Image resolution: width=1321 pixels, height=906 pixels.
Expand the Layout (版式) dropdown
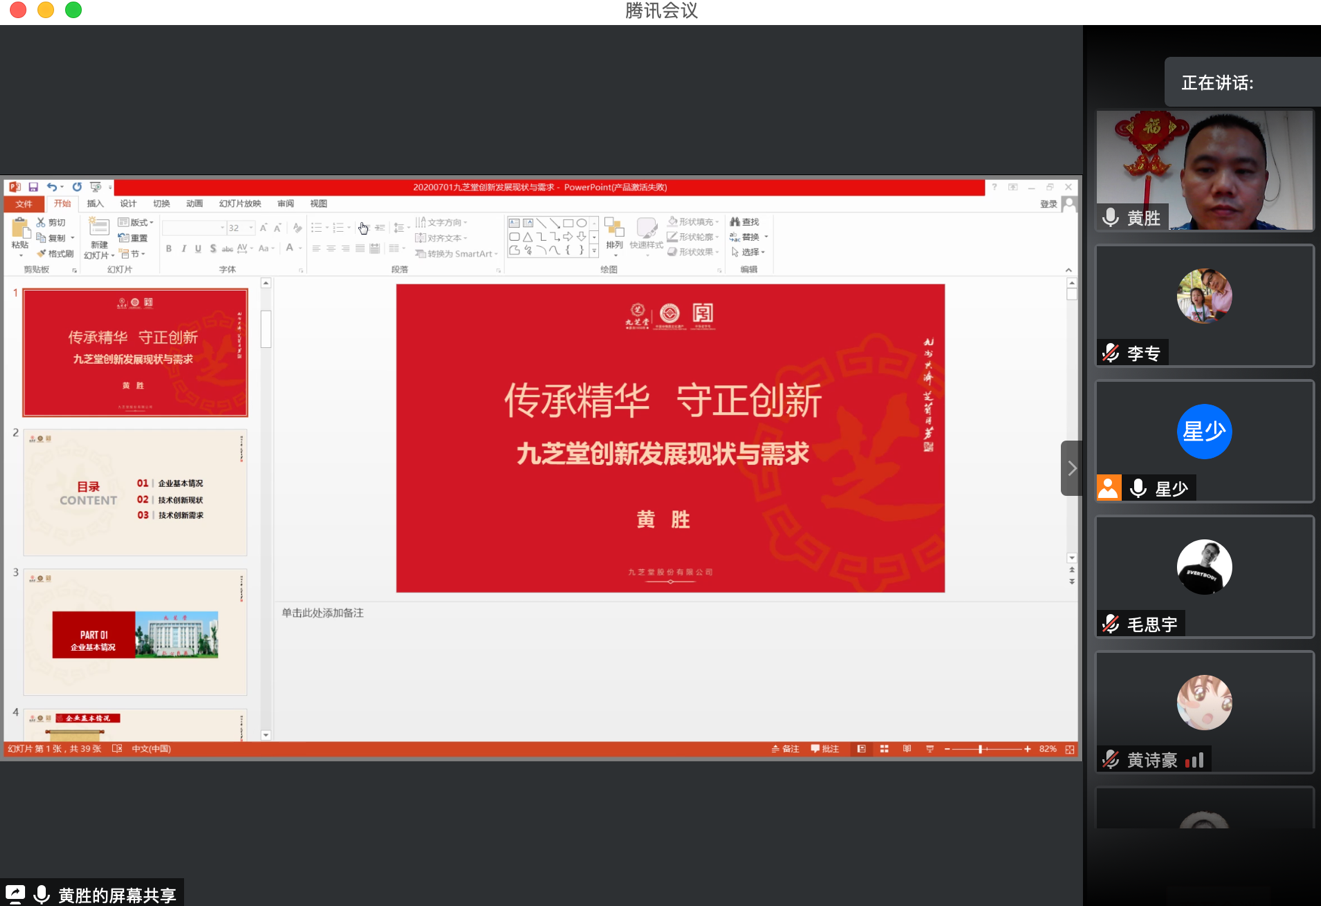pos(136,223)
